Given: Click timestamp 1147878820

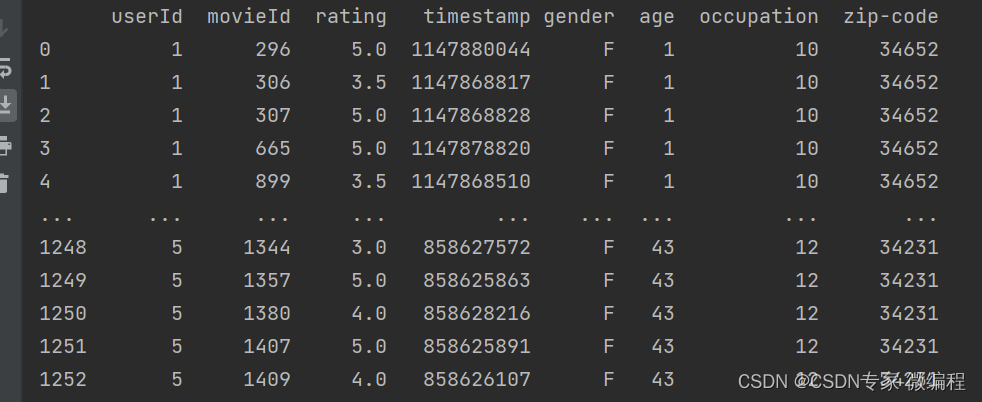Looking at the screenshot, I should 471,148.
